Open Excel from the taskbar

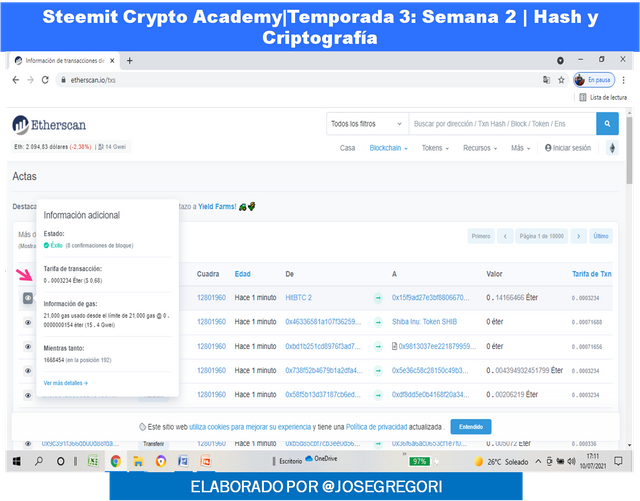[x=93, y=461]
